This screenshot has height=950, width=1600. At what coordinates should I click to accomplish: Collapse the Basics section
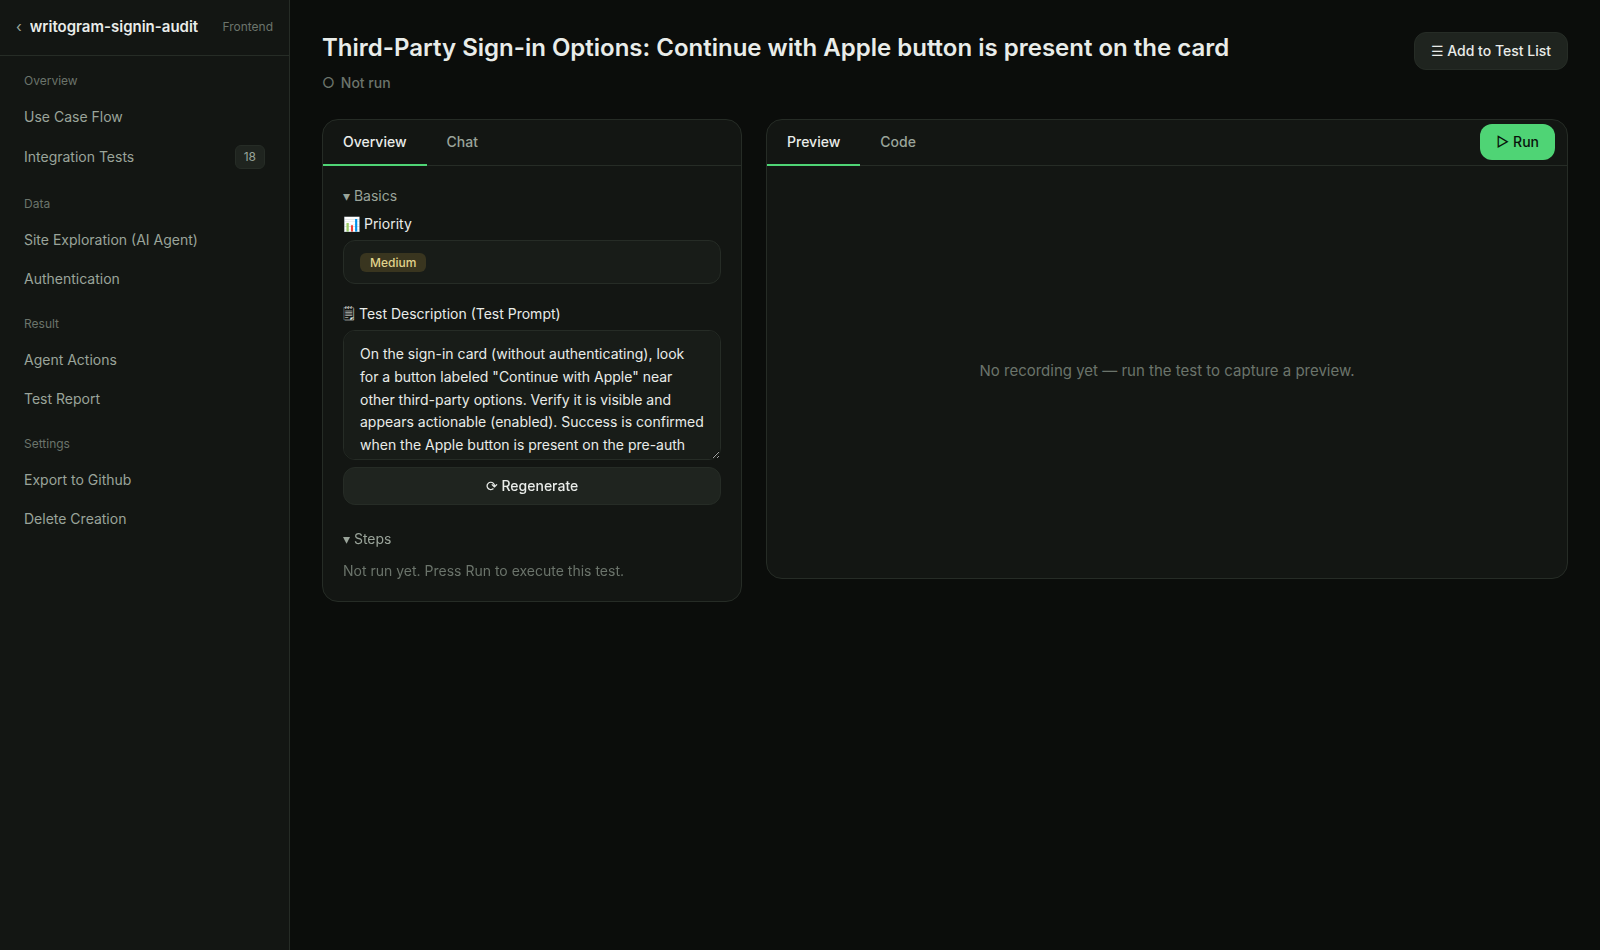pyautogui.click(x=370, y=196)
